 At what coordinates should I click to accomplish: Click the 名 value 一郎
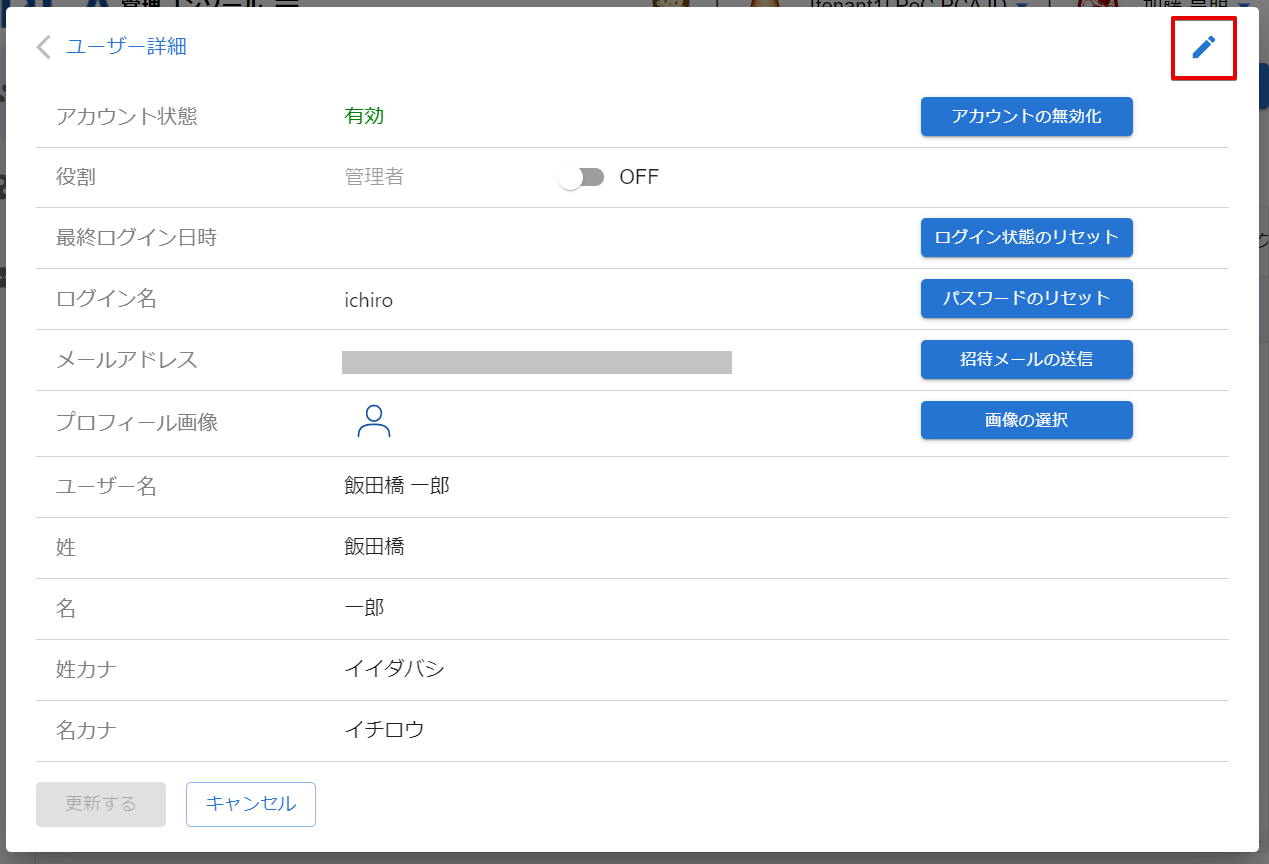[x=364, y=608]
